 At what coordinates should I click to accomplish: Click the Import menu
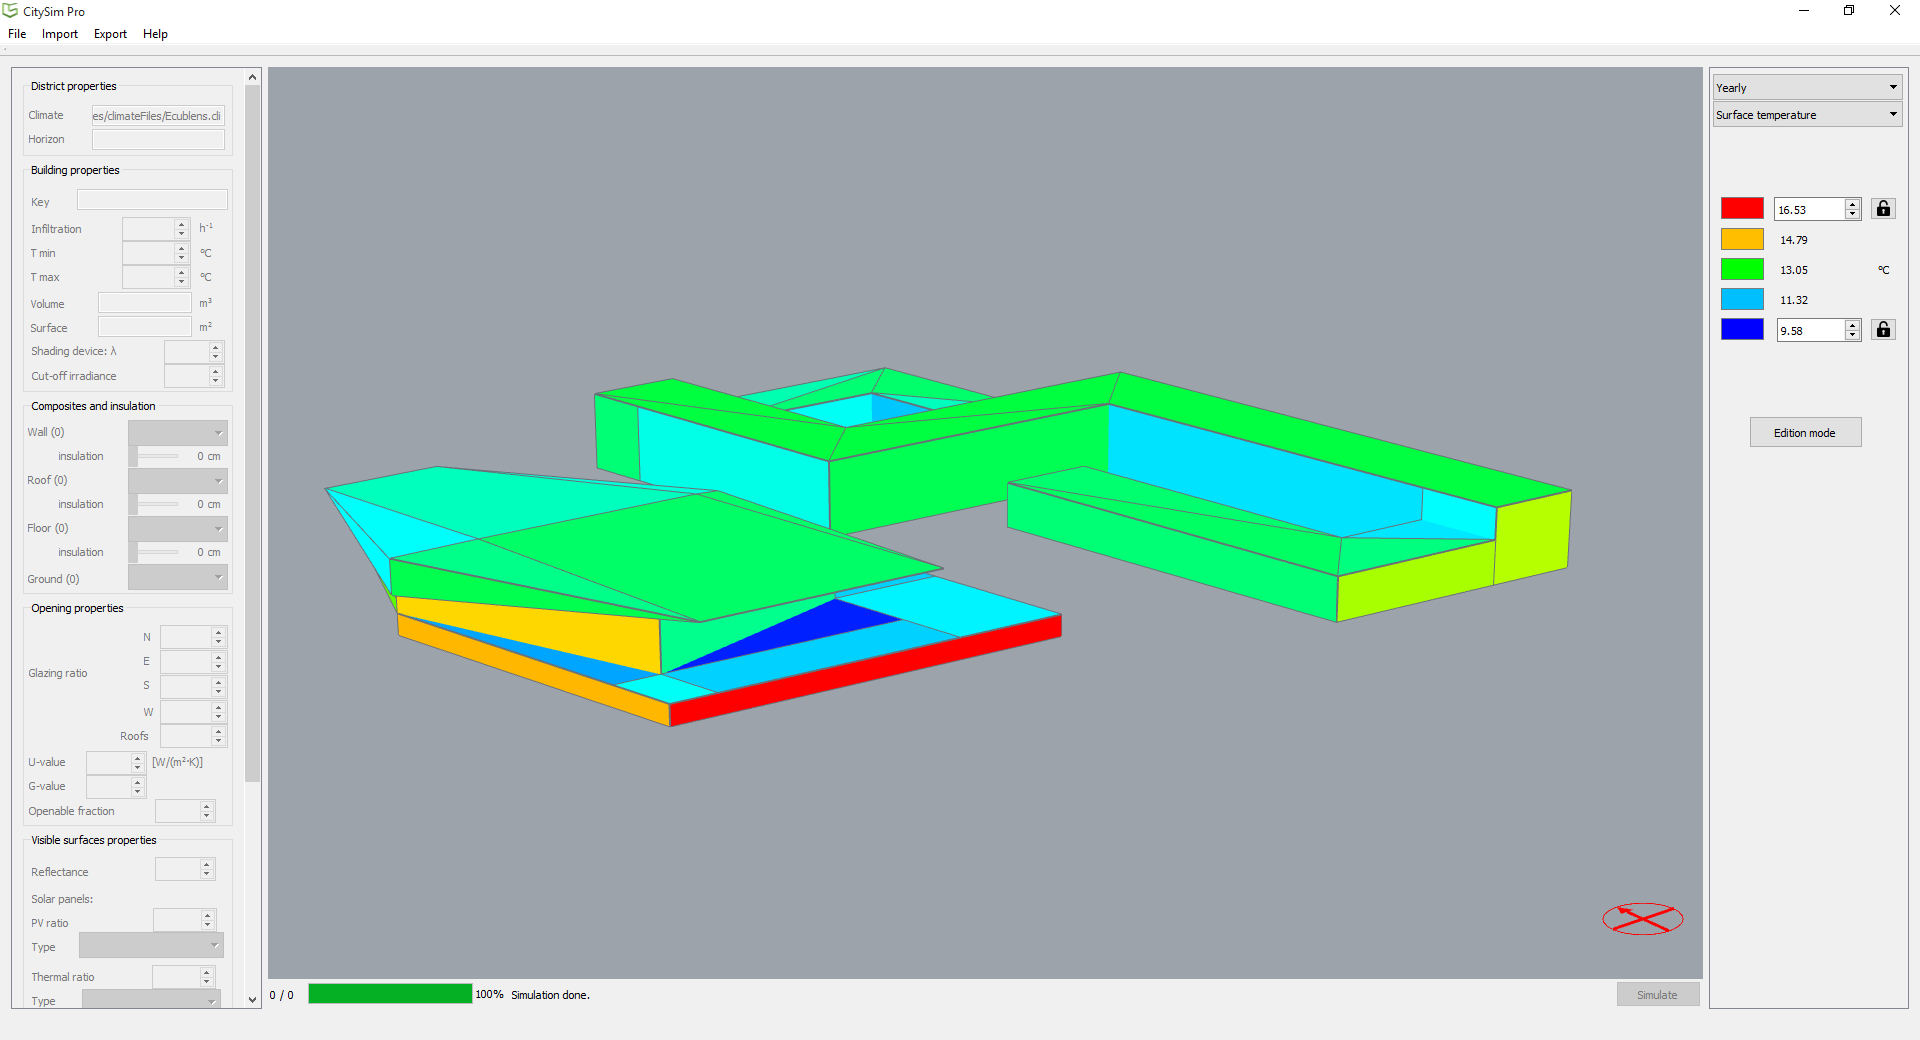[60, 34]
